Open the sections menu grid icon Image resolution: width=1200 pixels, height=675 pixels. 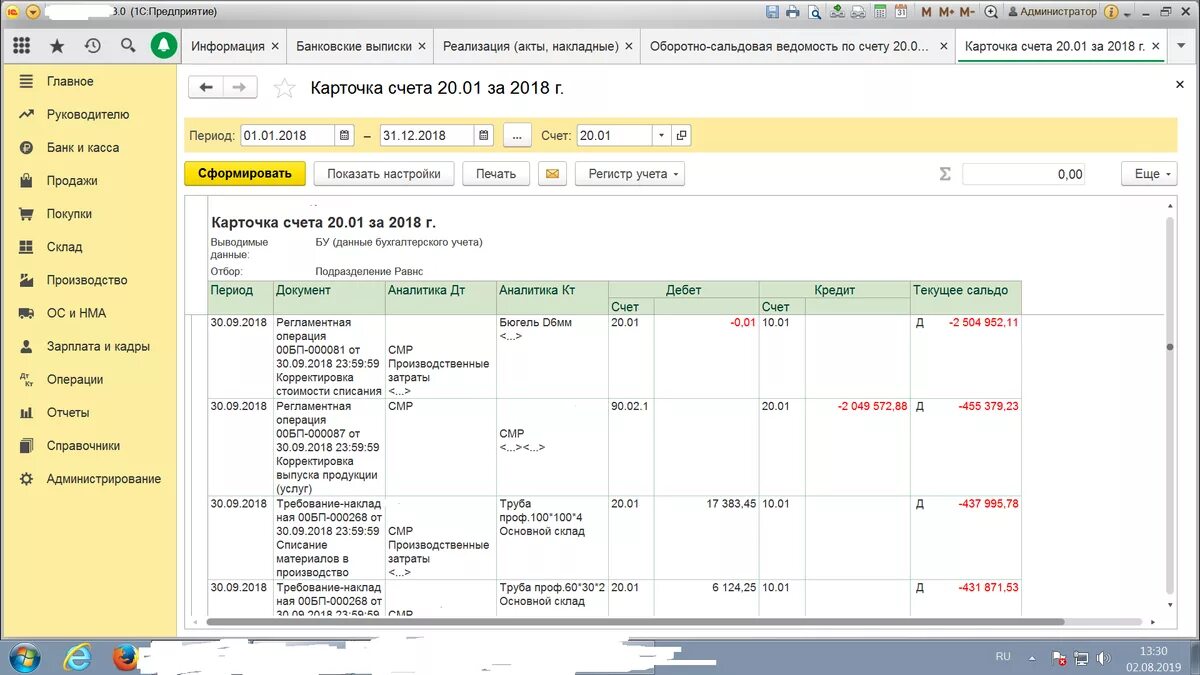pyautogui.click(x=22, y=46)
